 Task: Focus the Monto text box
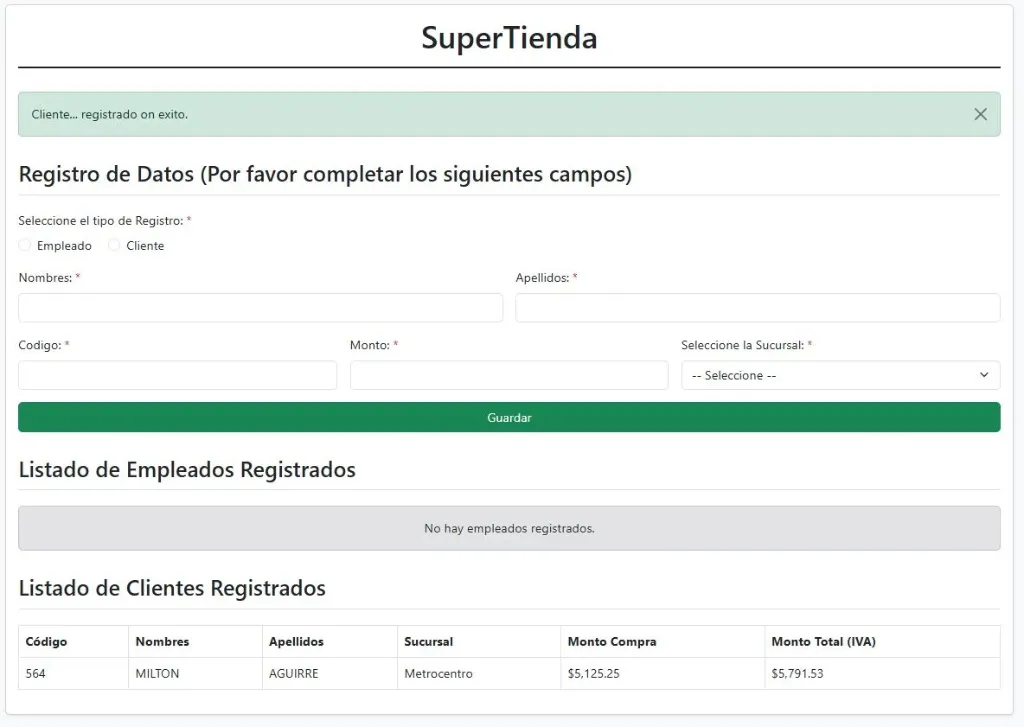point(508,375)
